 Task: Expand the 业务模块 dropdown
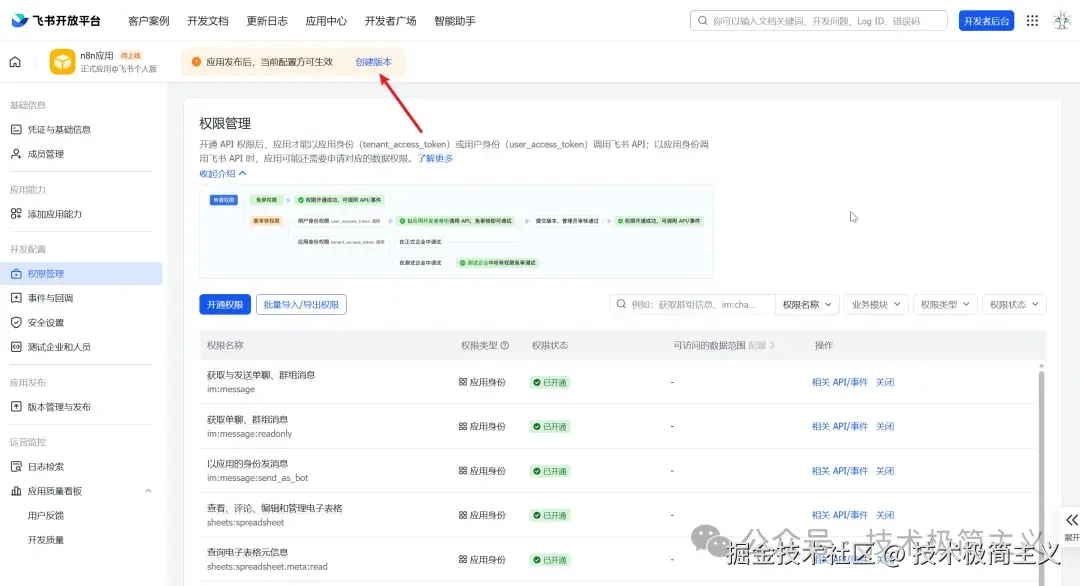coord(874,304)
